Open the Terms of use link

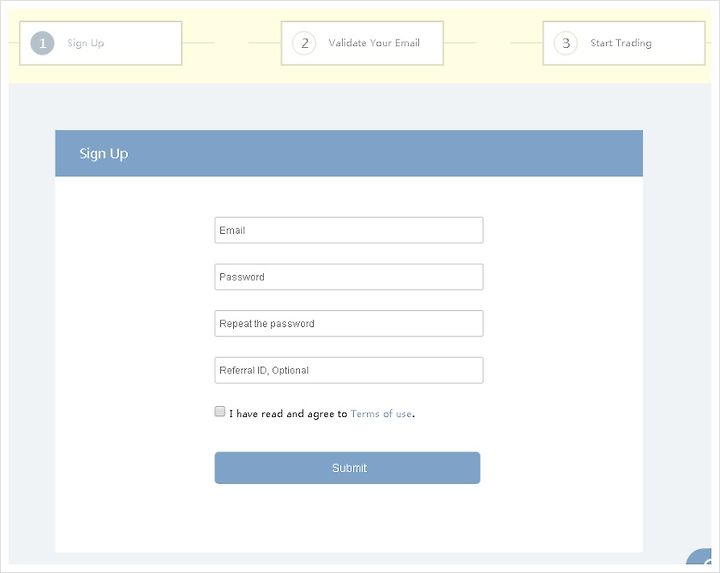381,414
